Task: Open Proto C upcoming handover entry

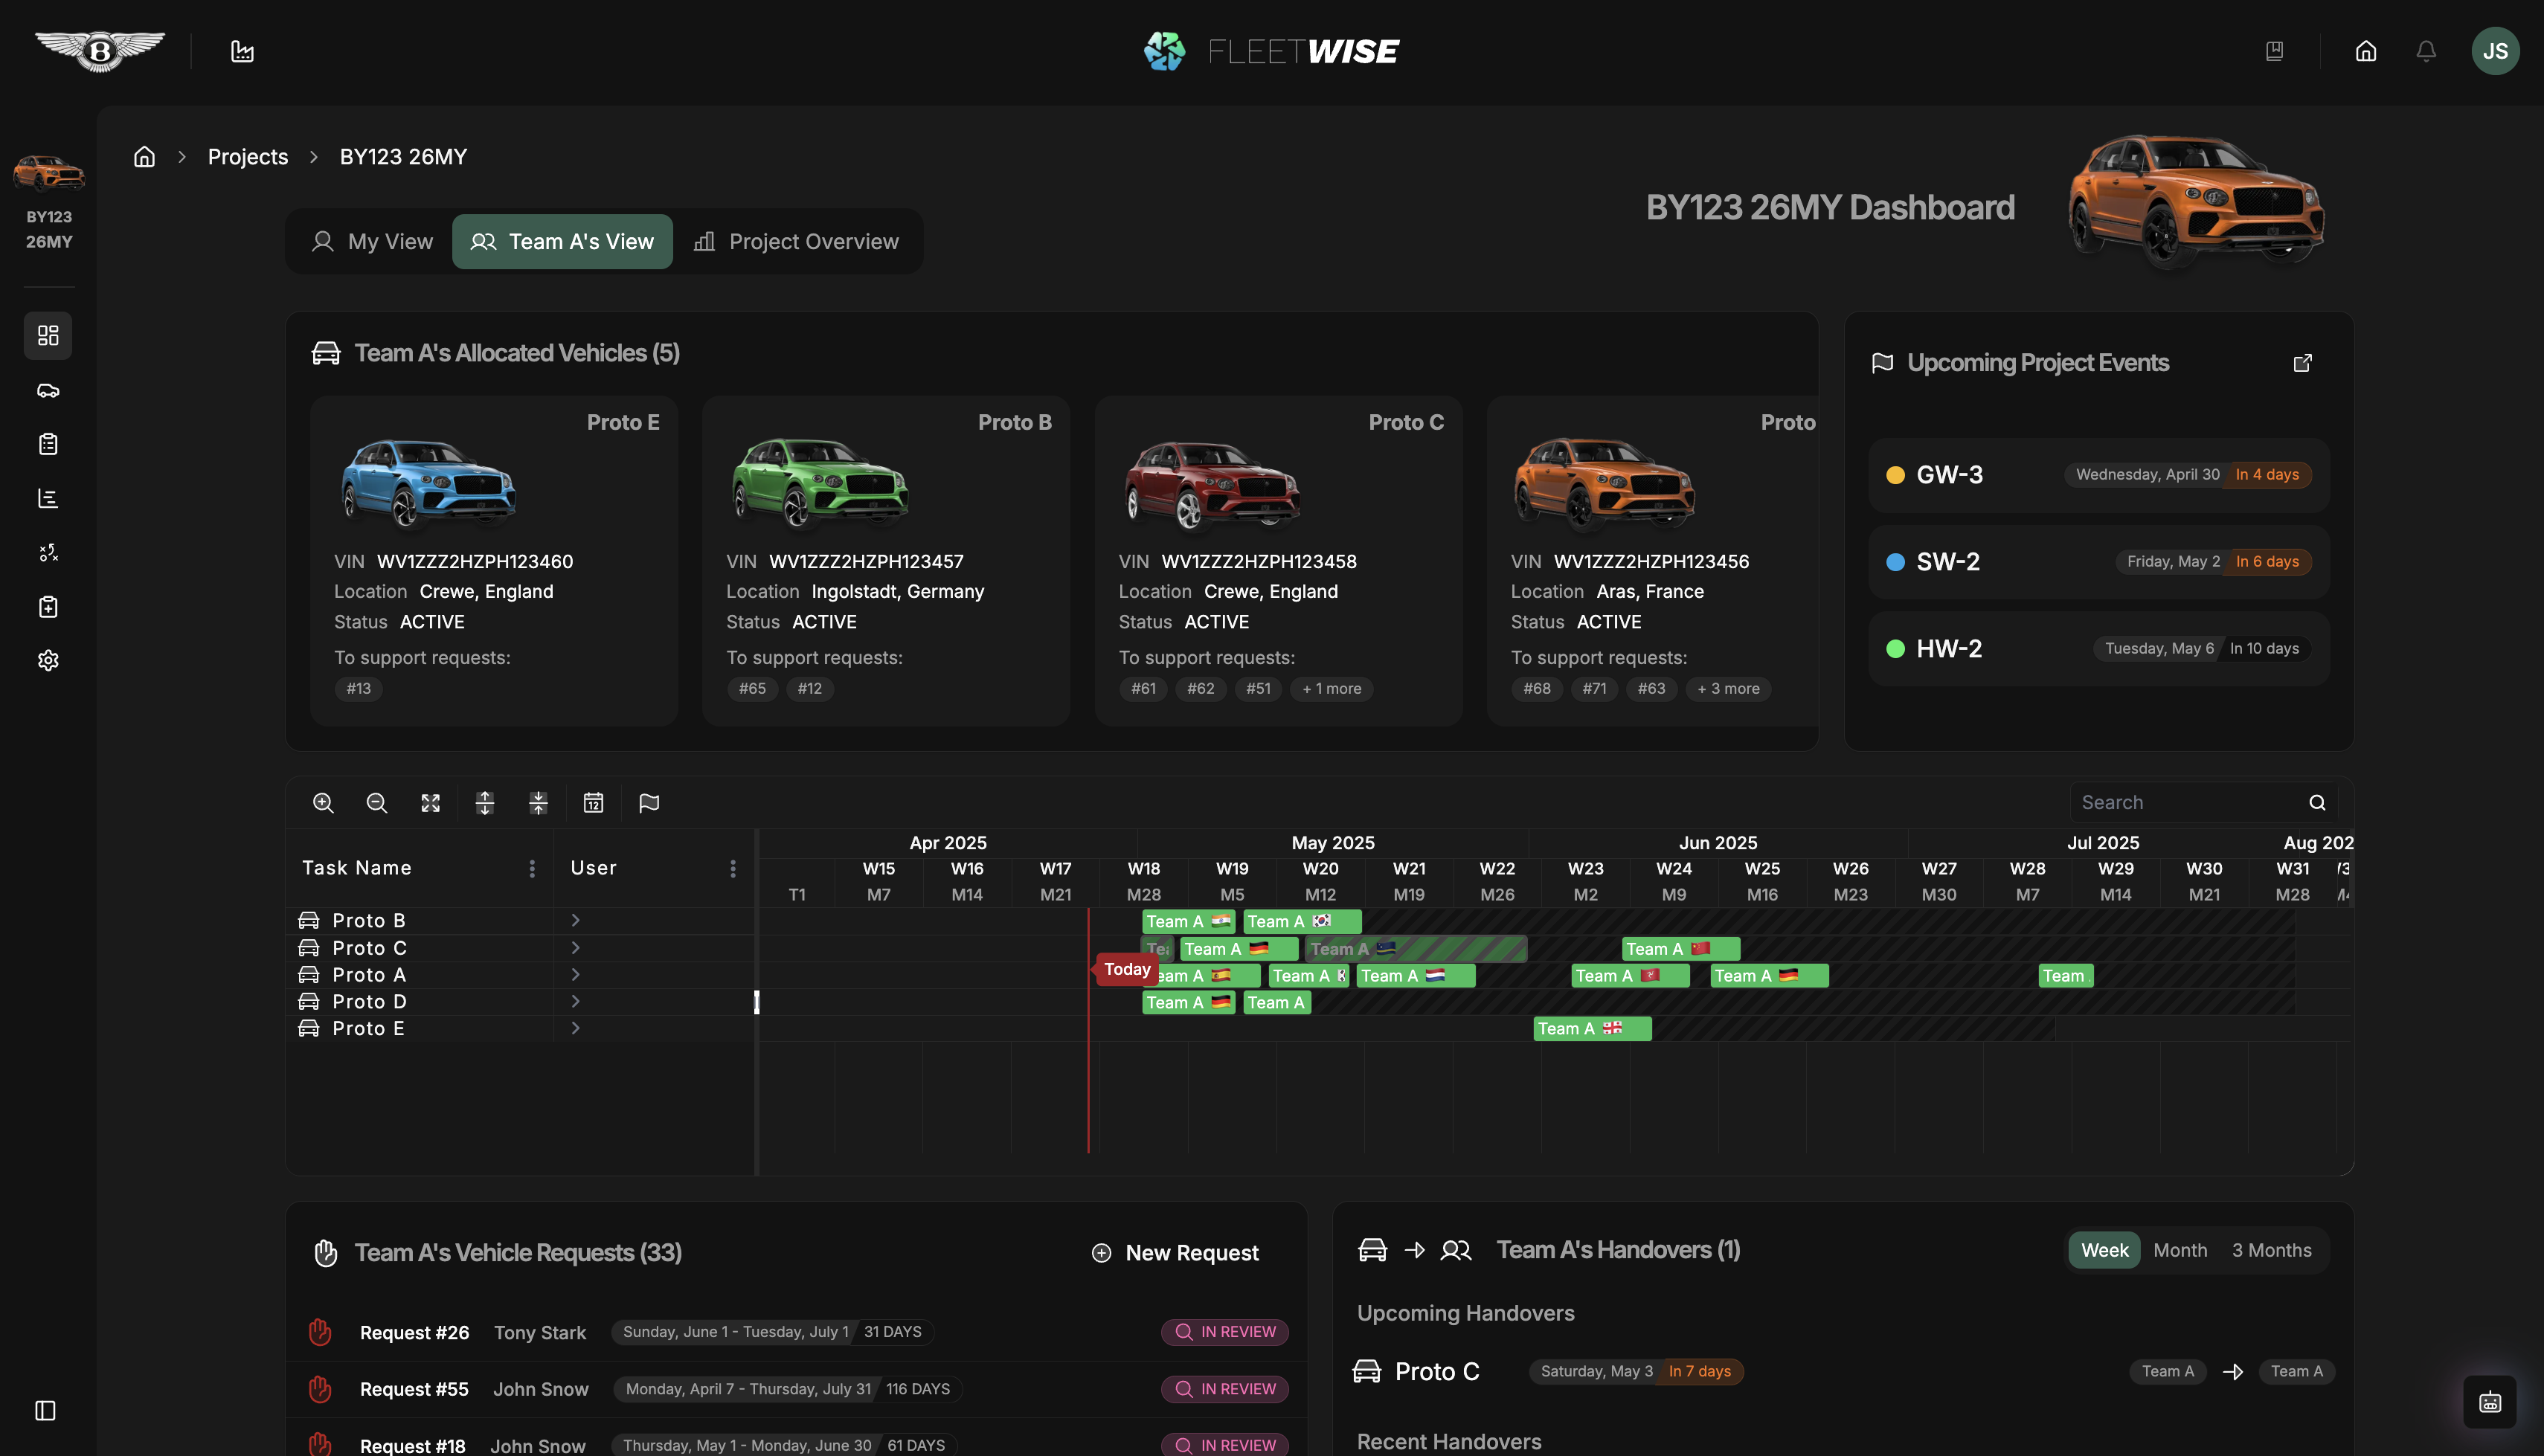Action: point(1843,1371)
